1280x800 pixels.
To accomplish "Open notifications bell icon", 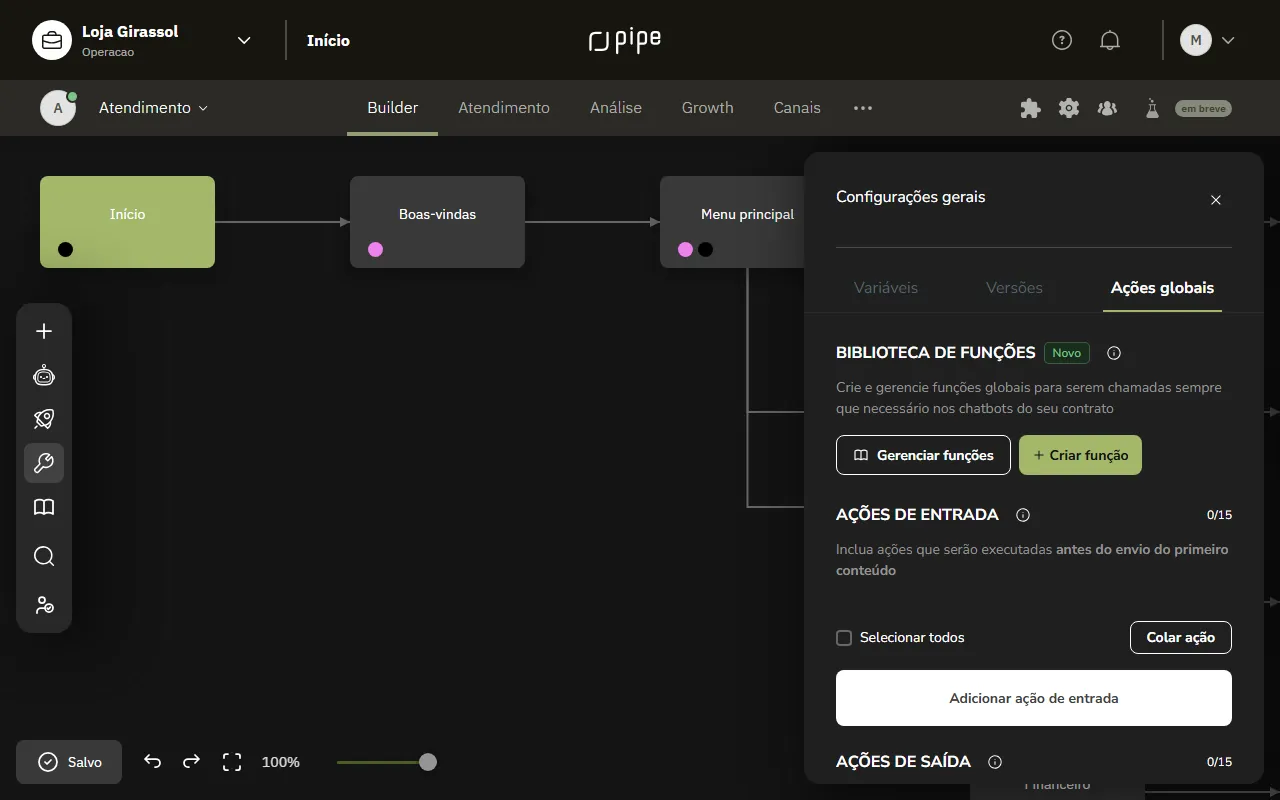I will 1110,40.
